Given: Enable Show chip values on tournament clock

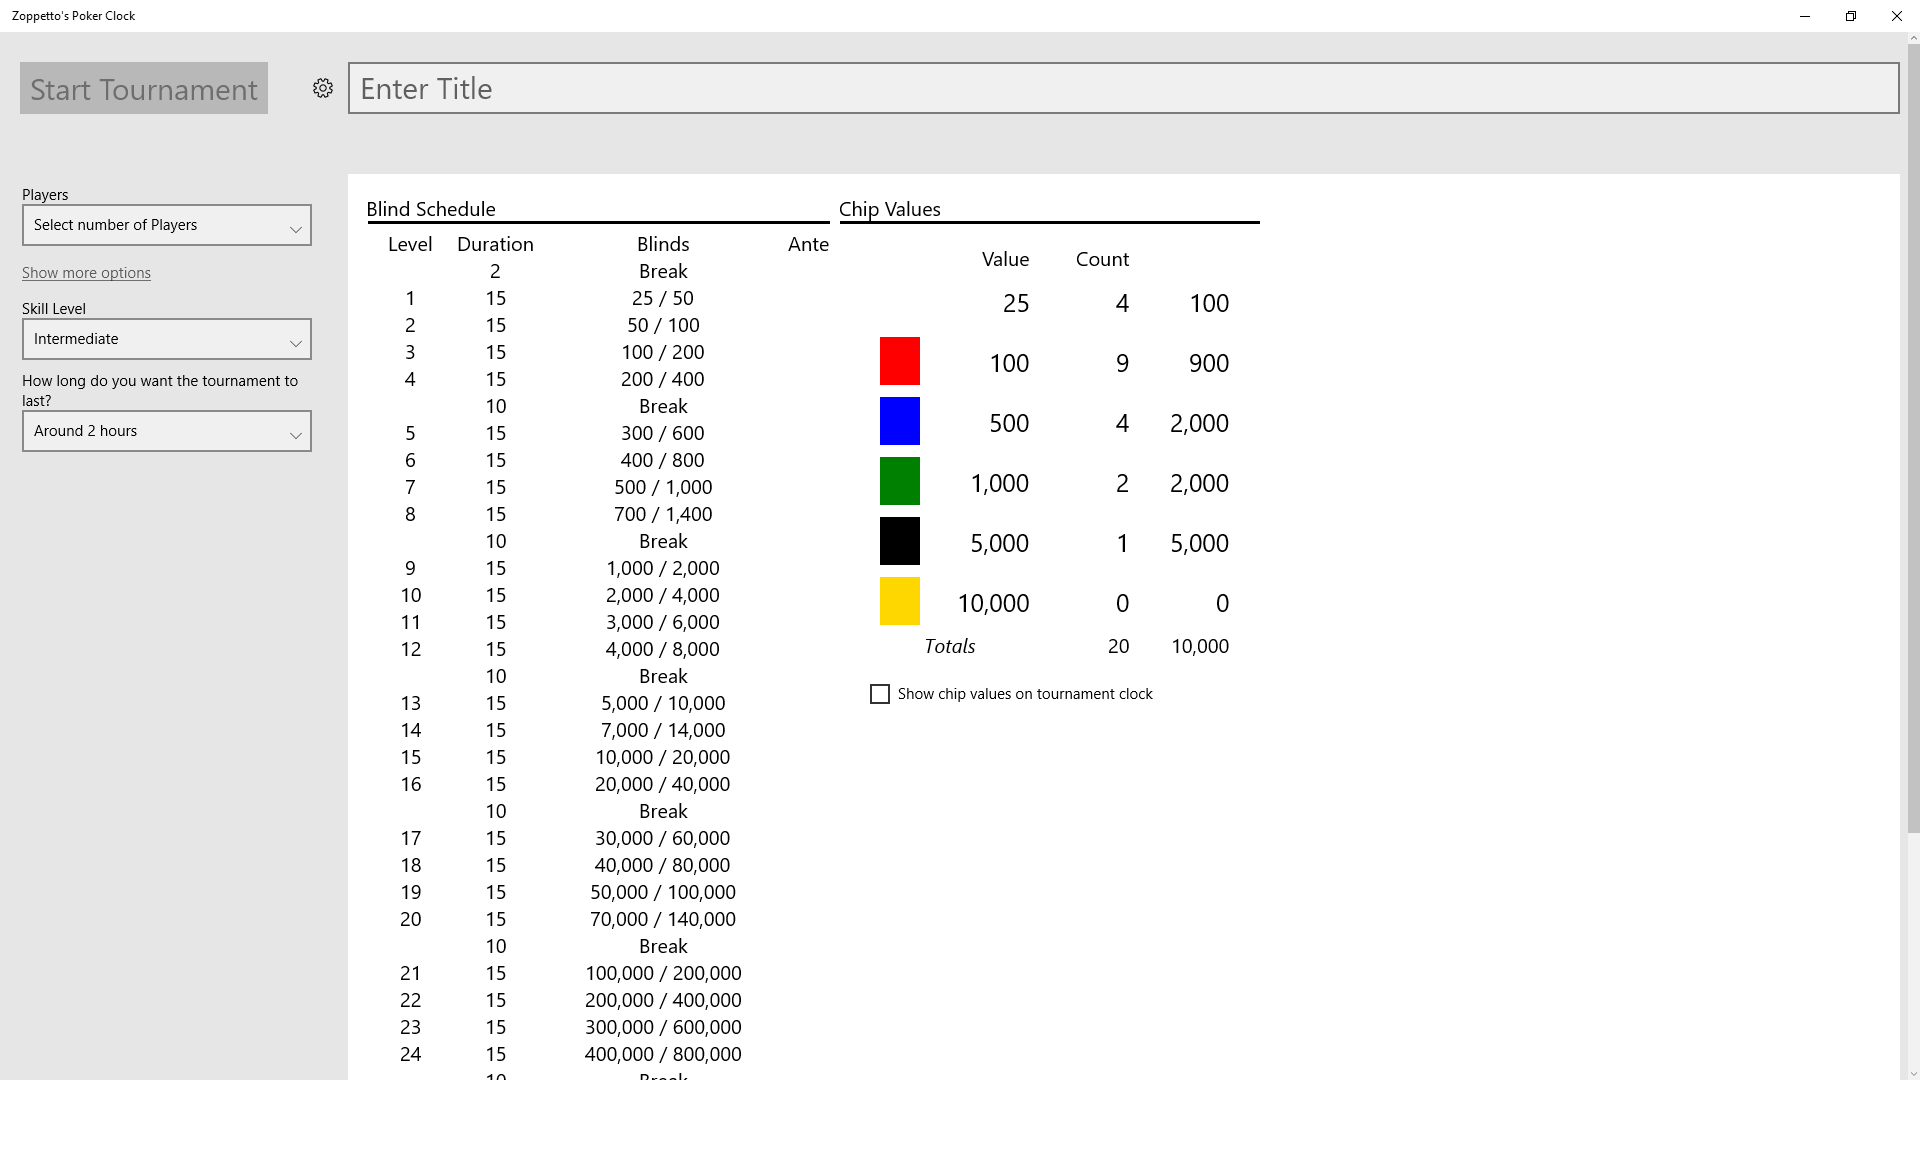Looking at the screenshot, I should coord(880,694).
